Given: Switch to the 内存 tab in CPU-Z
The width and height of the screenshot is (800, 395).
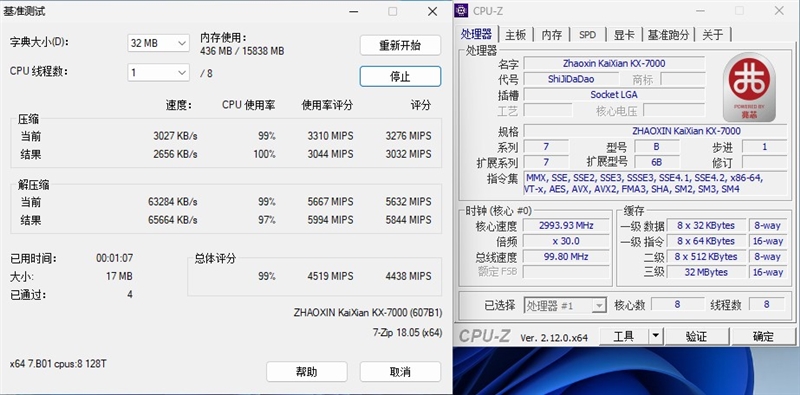Looking at the screenshot, I should click(x=552, y=35).
